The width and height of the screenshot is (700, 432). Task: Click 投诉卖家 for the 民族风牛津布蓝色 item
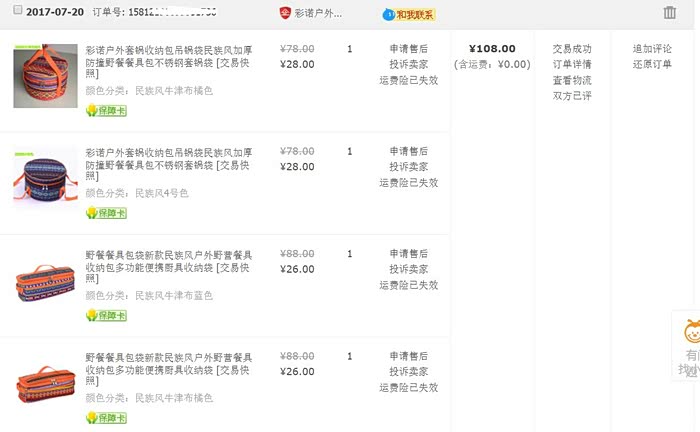[408, 269]
